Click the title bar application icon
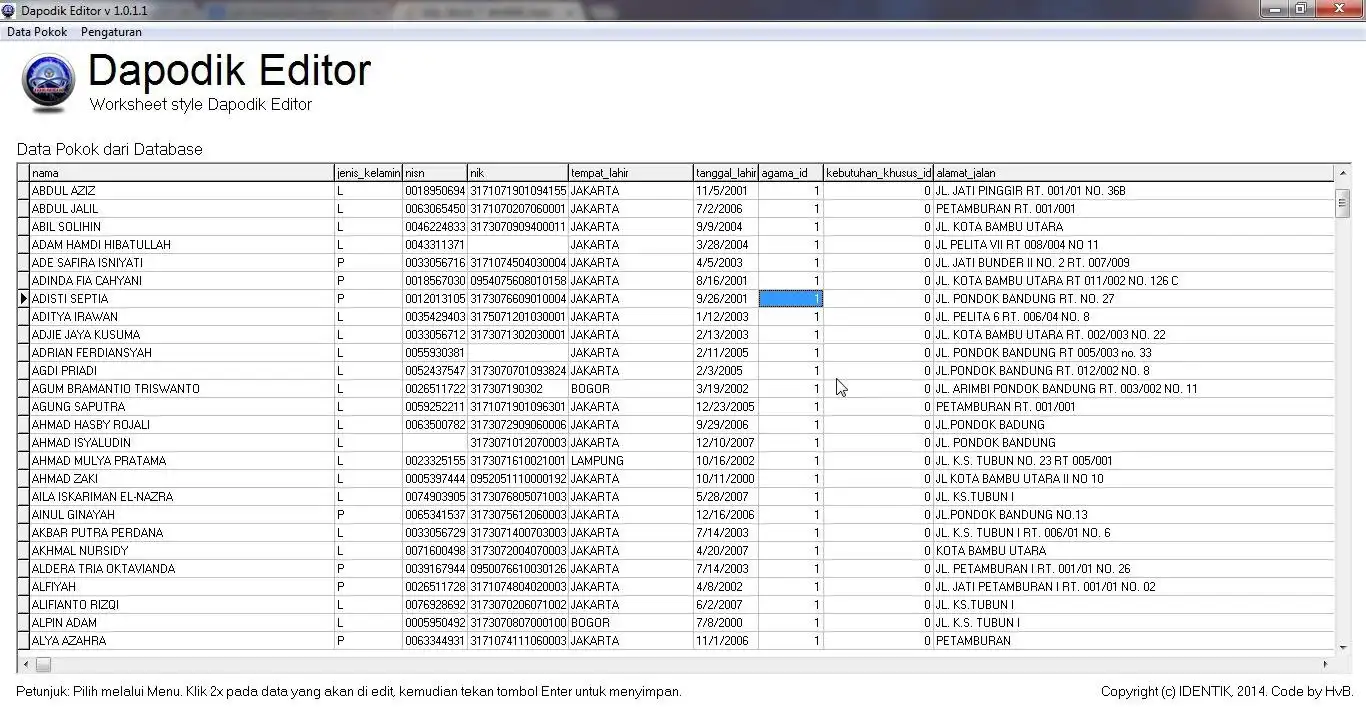This screenshot has height=728, width=1366. tap(9, 10)
